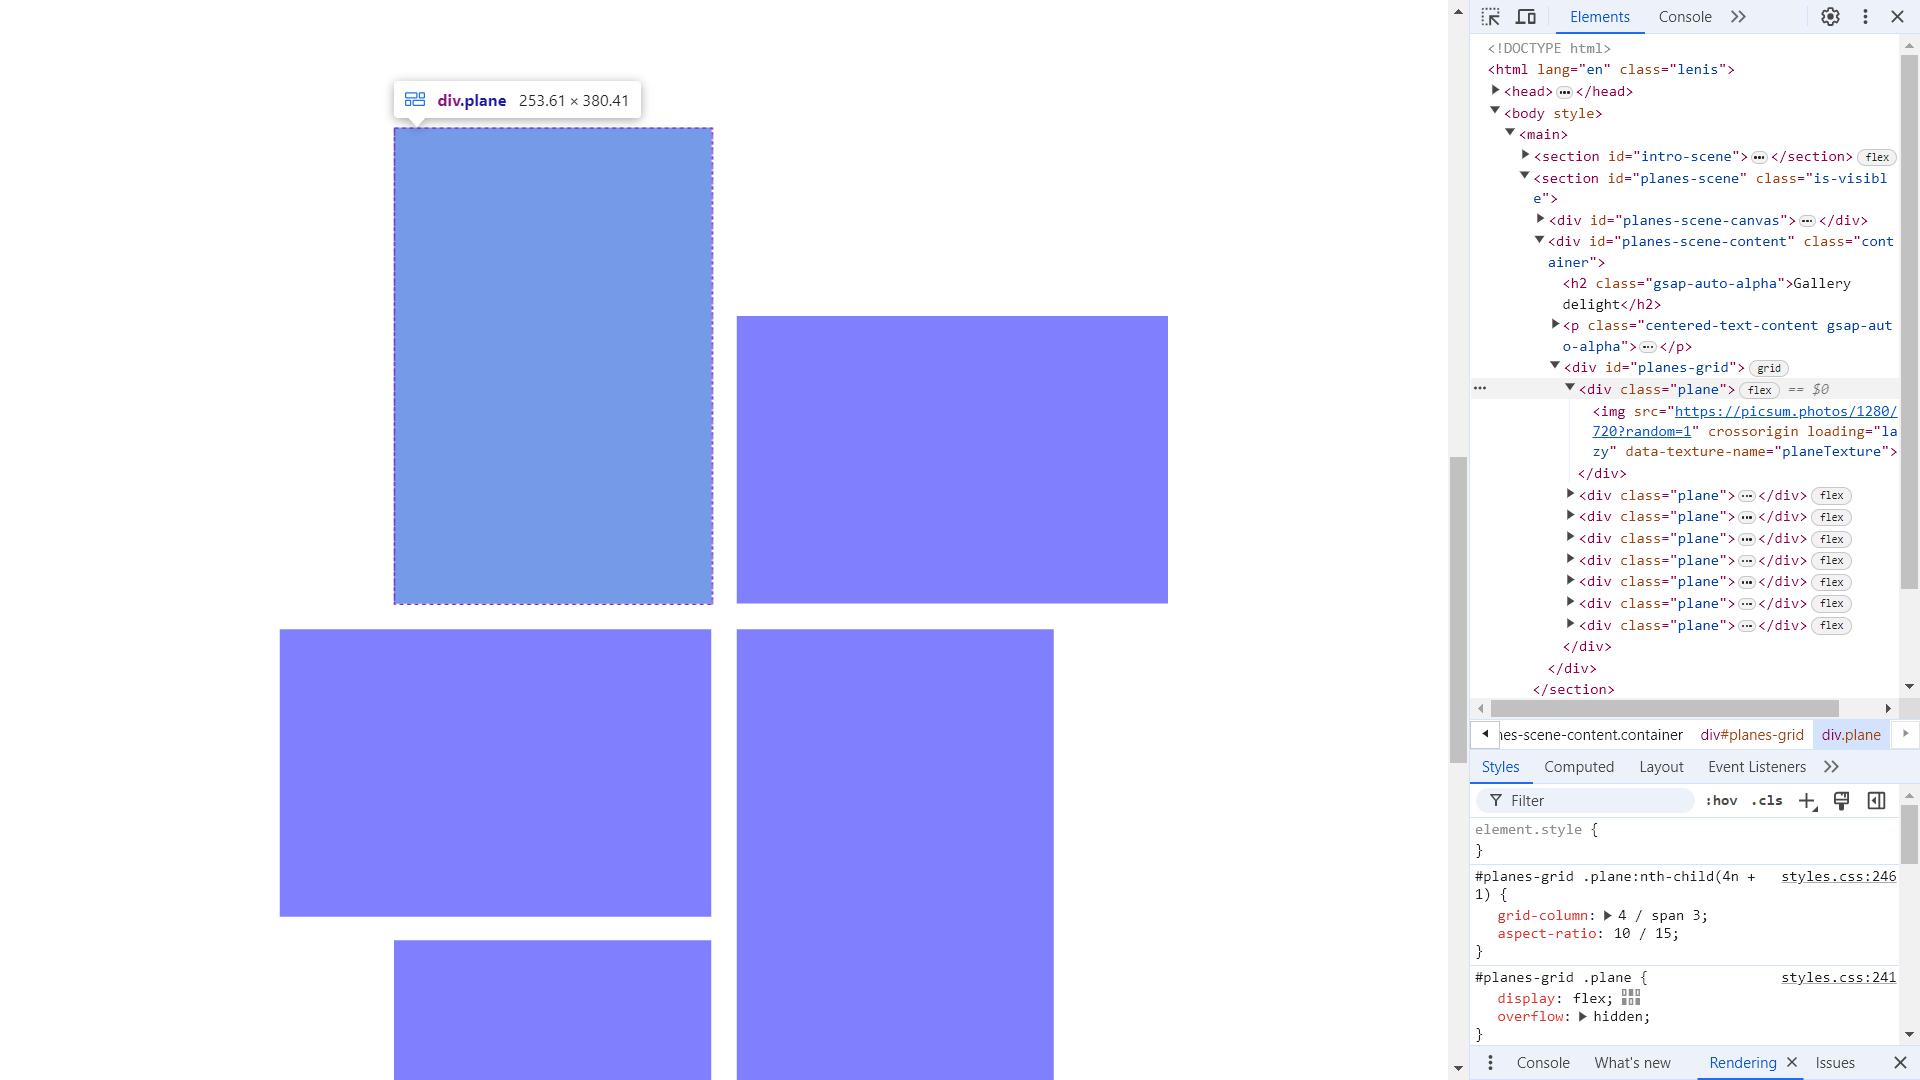Expand the planes-scene-canvas div
Viewport: 1920px width, 1080px height.
click(1541, 219)
